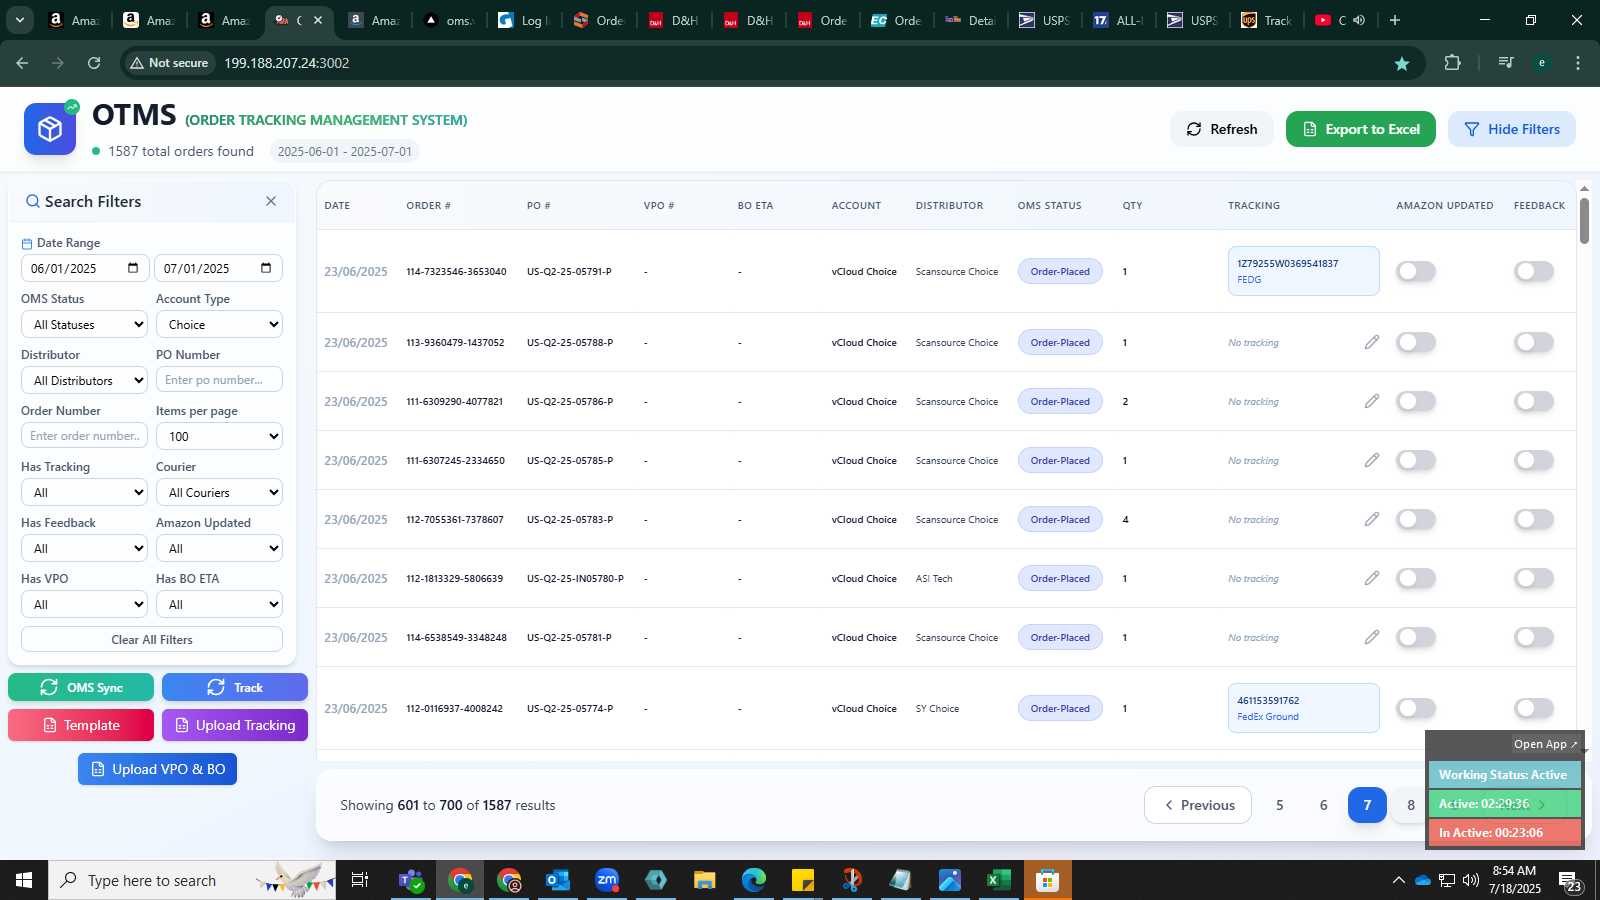Edit tracking for order 113-9360479-1437052
The height and width of the screenshot is (900, 1600).
pyautogui.click(x=1372, y=342)
